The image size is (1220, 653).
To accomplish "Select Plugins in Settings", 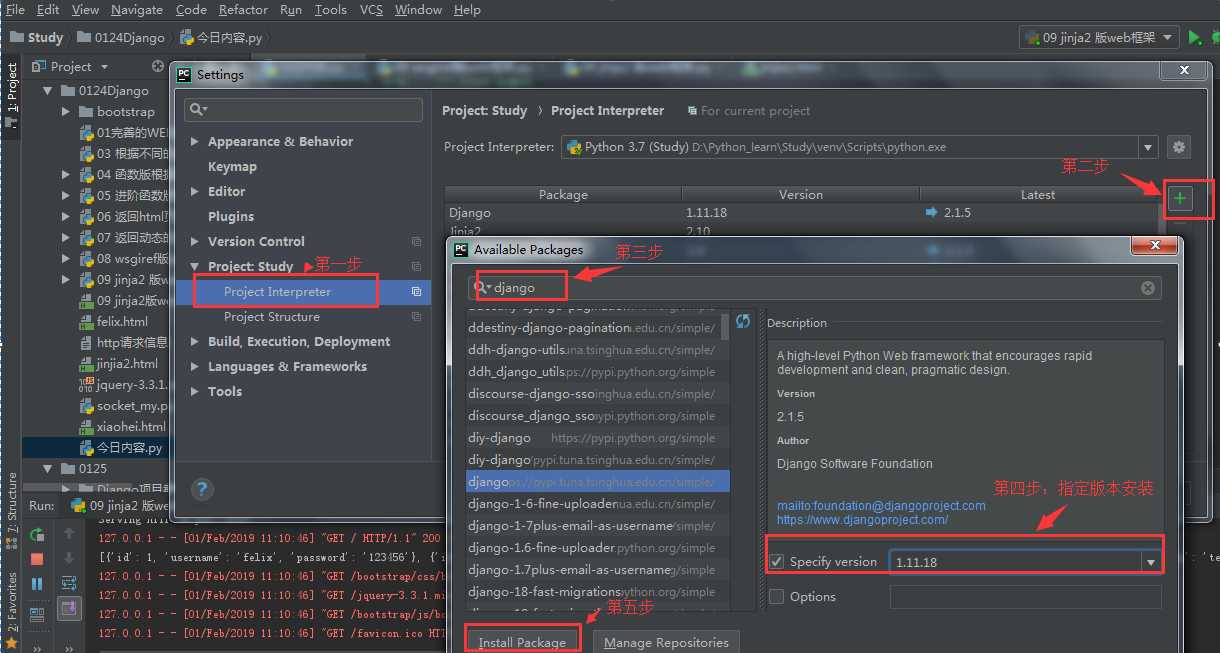I will pos(231,217).
